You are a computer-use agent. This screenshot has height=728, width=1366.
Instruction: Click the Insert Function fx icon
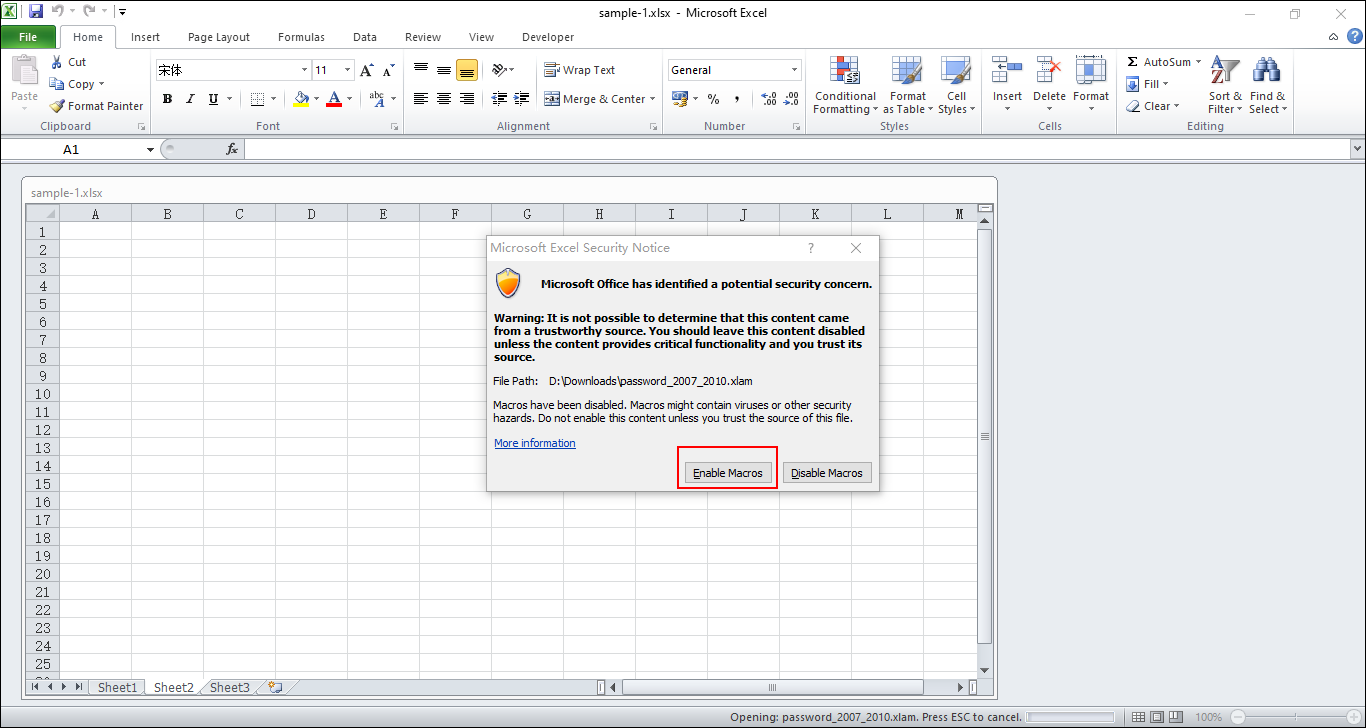pyautogui.click(x=232, y=149)
